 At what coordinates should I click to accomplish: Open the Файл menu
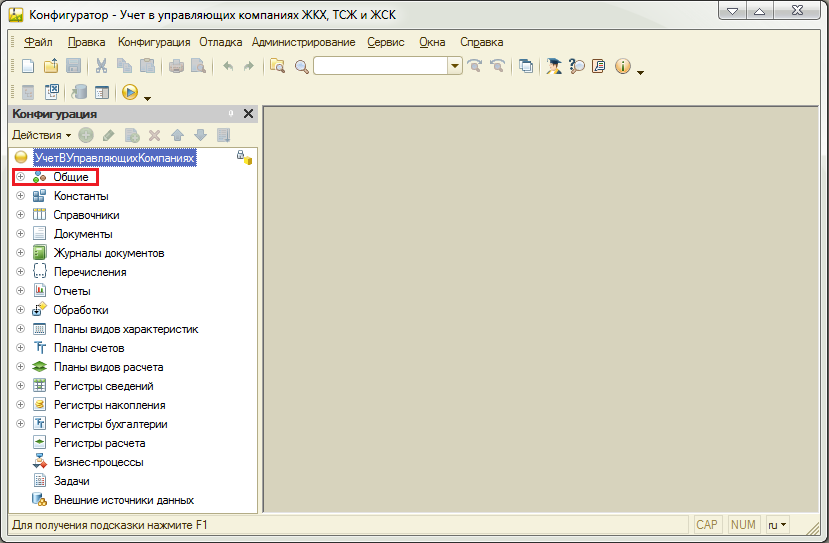[x=38, y=42]
